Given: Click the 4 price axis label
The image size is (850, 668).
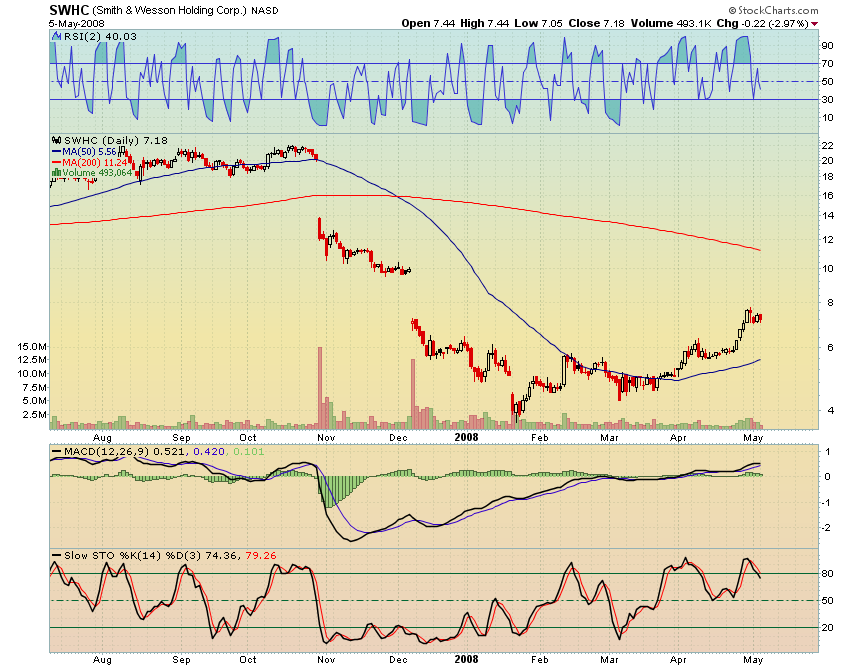Looking at the screenshot, I should point(829,410).
